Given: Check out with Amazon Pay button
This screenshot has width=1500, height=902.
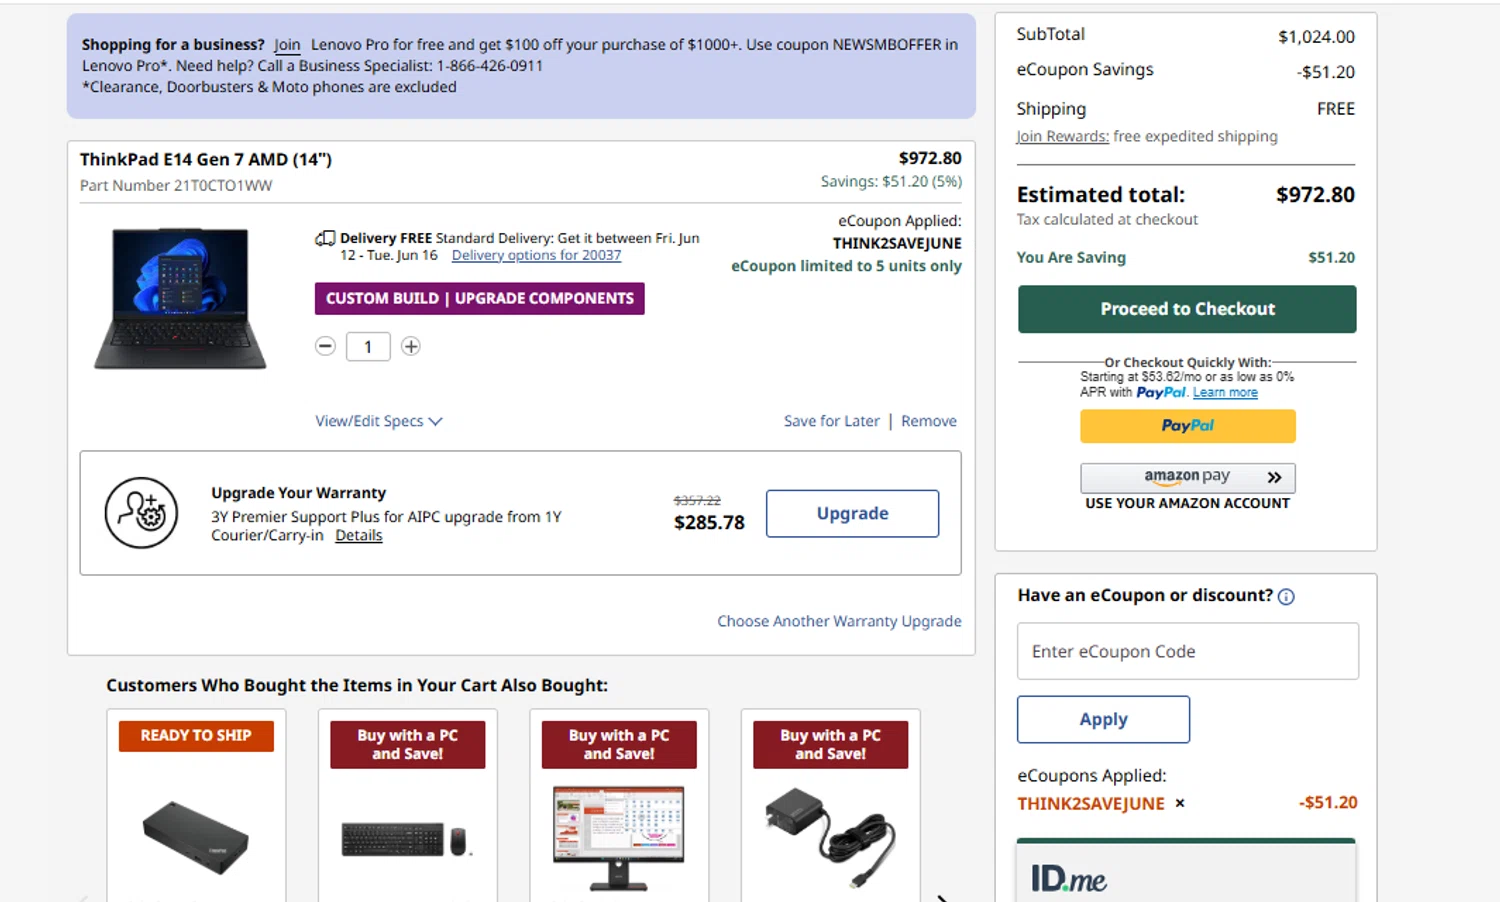Looking at the screenshot, I should click(x=1187, y=477).
